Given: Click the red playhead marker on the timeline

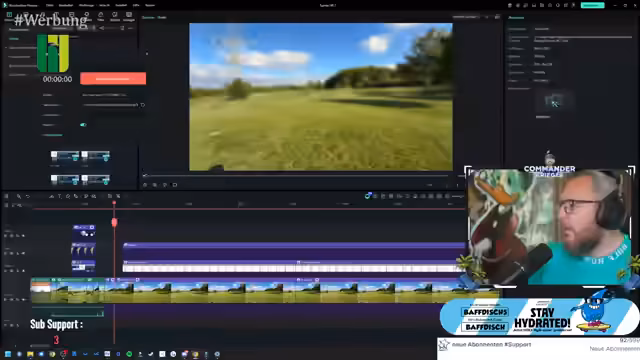Looking at the screenshot, I should point(114,222).
